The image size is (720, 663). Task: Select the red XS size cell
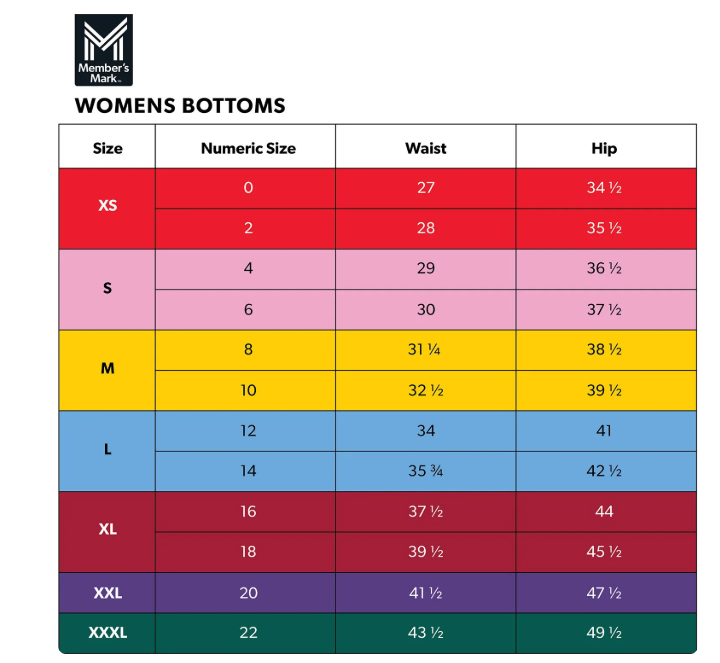point(107,206)
